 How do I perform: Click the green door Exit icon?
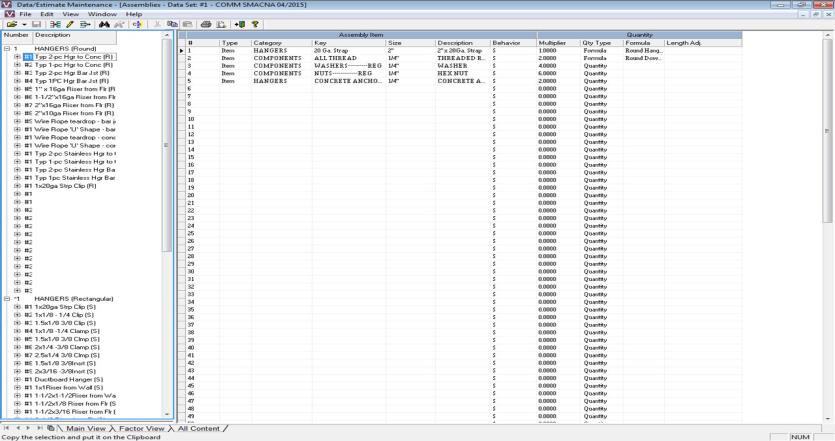point(240,24)
